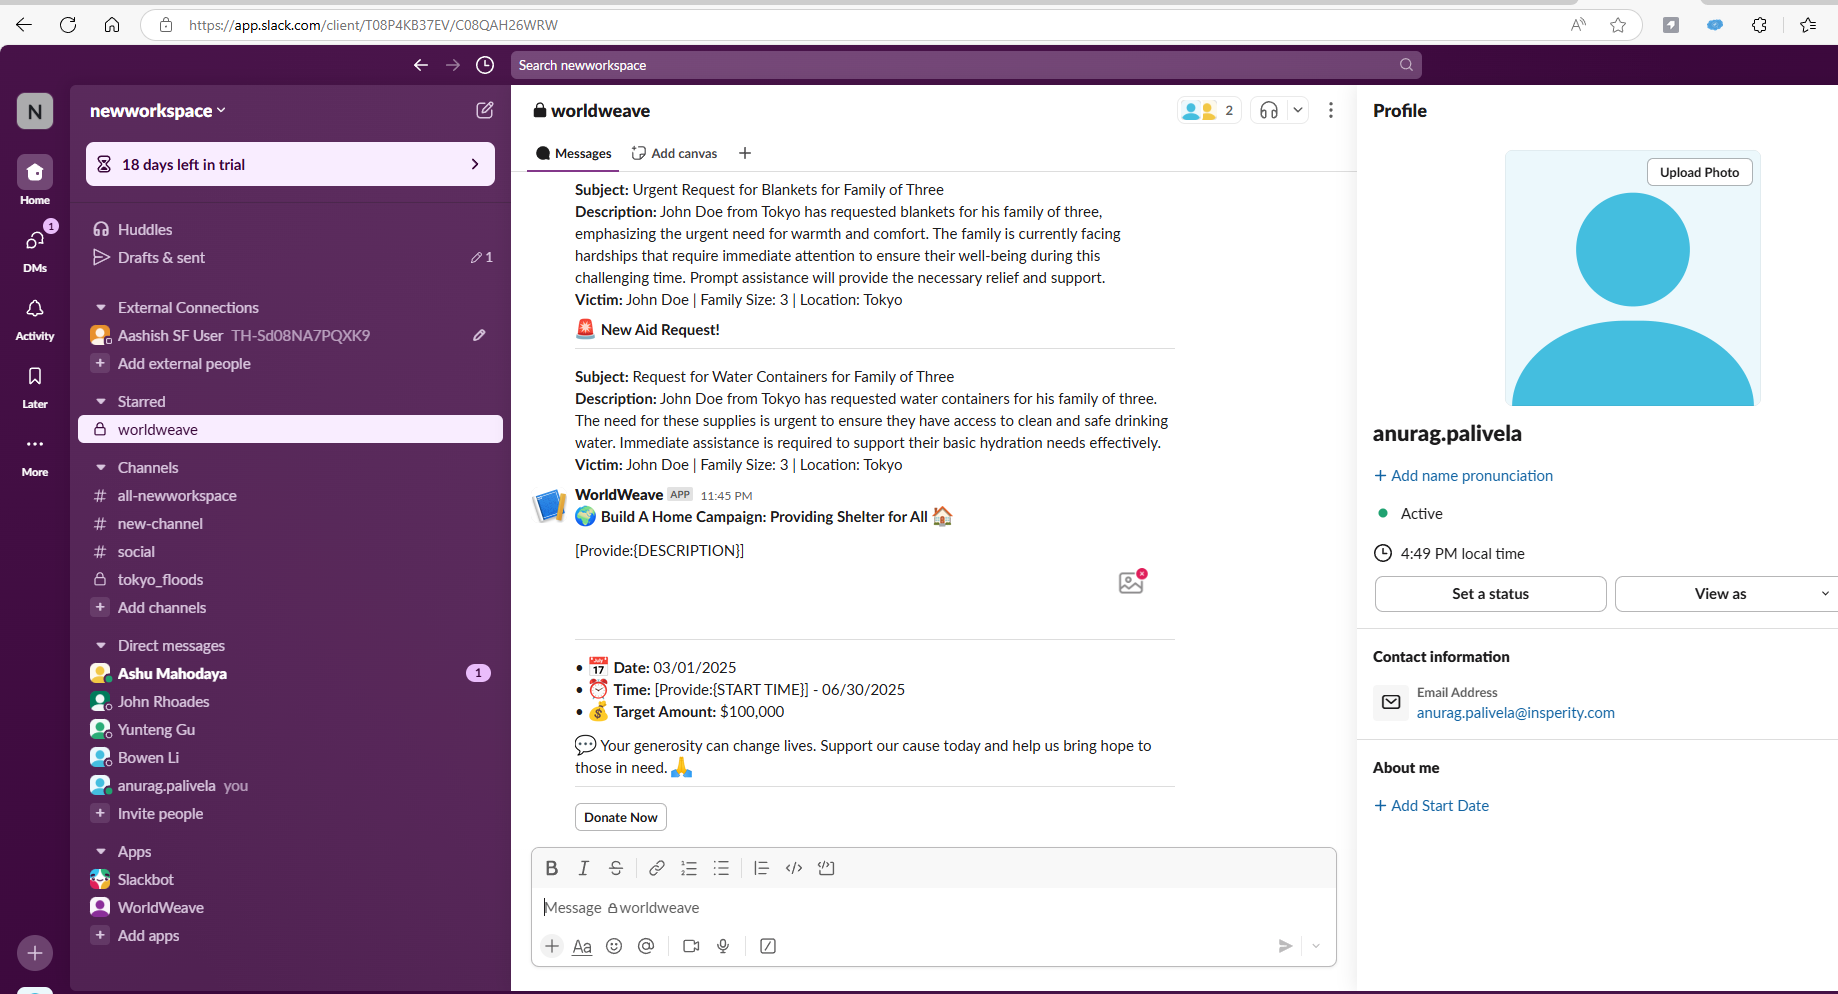
Task: Click Set a status button
Action: (1490, 594)
